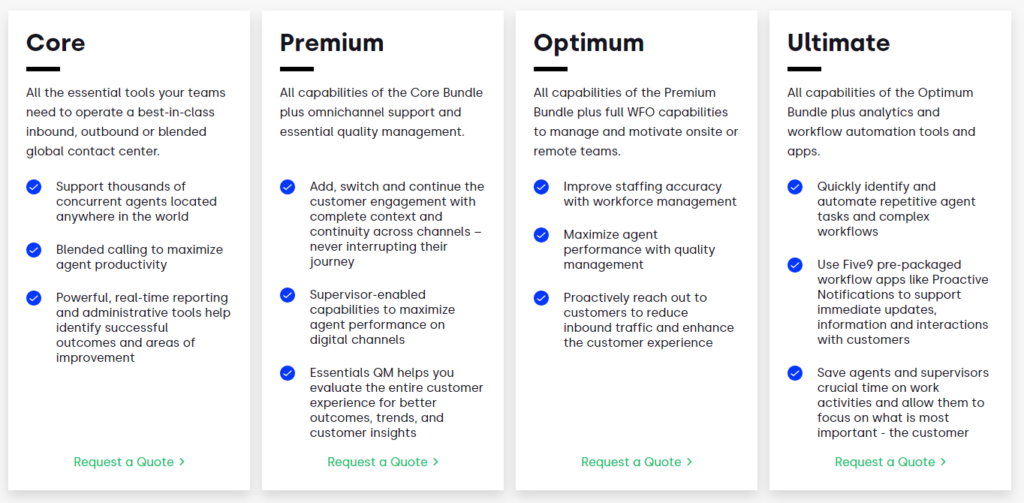
Task: Select the Core bundle heading
Action: click(x=56, y=42)
